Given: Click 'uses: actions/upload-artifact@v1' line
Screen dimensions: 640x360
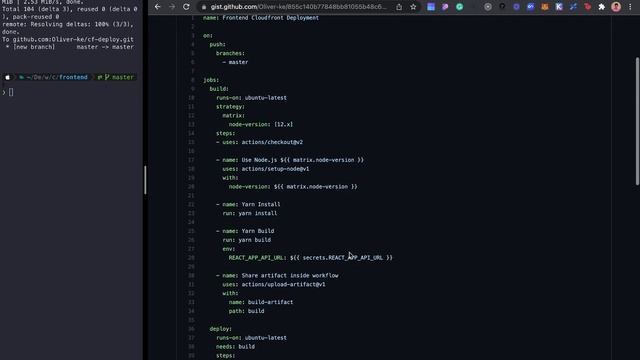Looking at the screenshot, I should coord(274,284).
